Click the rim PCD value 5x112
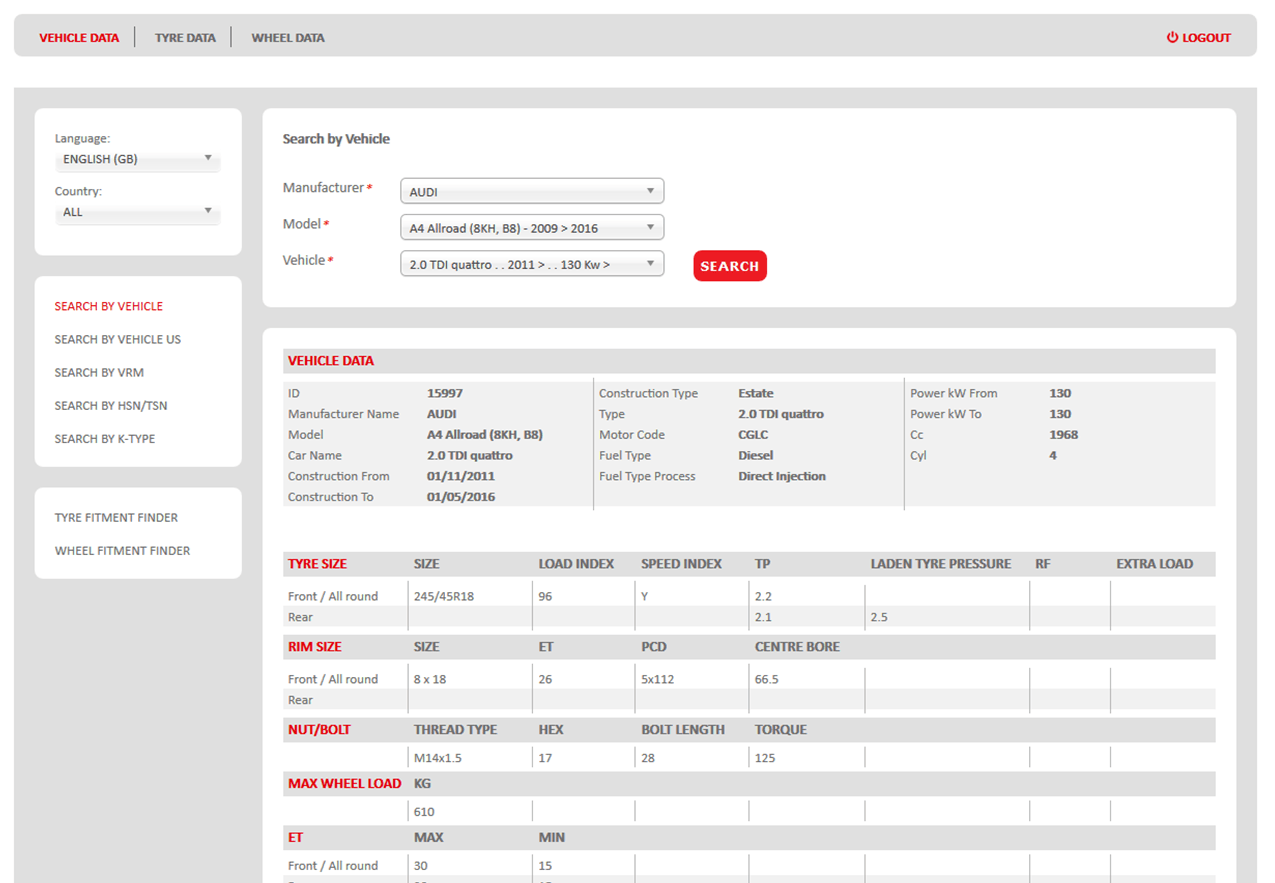Image resolution: width=1275 pixels, height=883 pixels. 658,679
